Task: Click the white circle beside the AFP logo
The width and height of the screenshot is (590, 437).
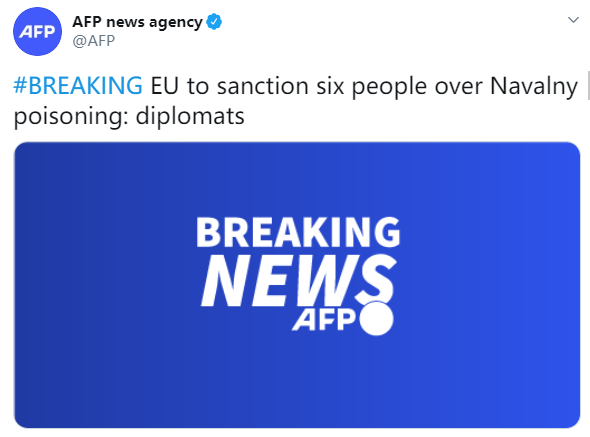Action: pos(376,318)
